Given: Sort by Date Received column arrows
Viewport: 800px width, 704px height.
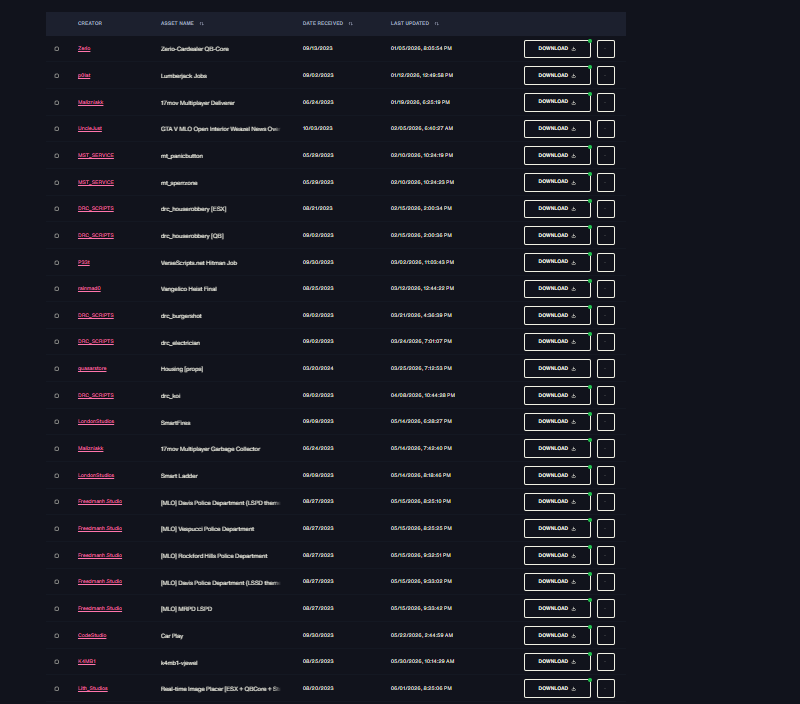Looking at the screenshot, I should 351,23.
